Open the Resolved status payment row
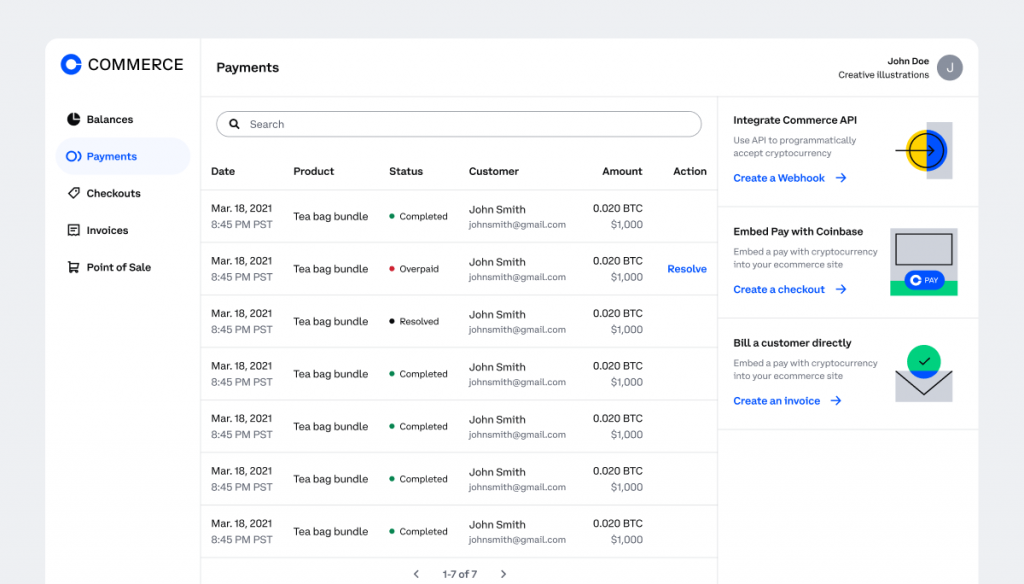 [x=459, y=321]
